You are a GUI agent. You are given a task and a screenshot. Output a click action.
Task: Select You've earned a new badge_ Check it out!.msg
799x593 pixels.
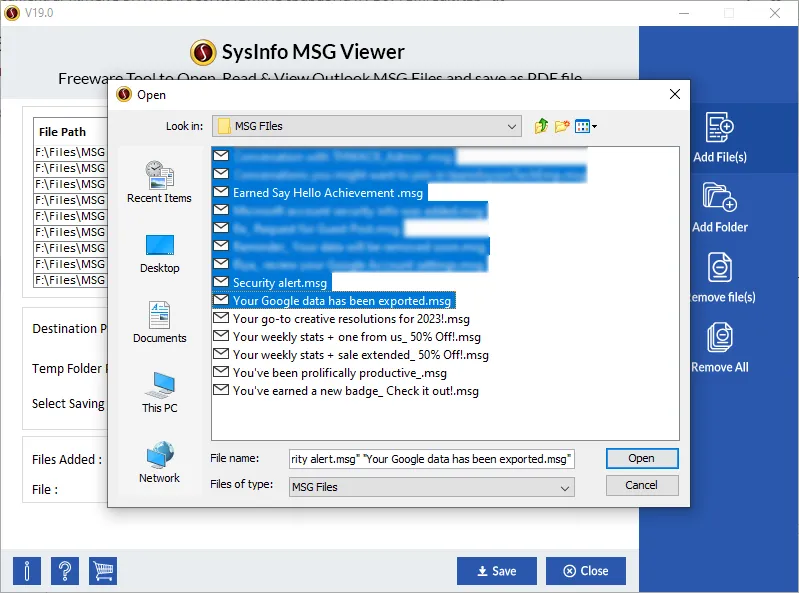356,391
